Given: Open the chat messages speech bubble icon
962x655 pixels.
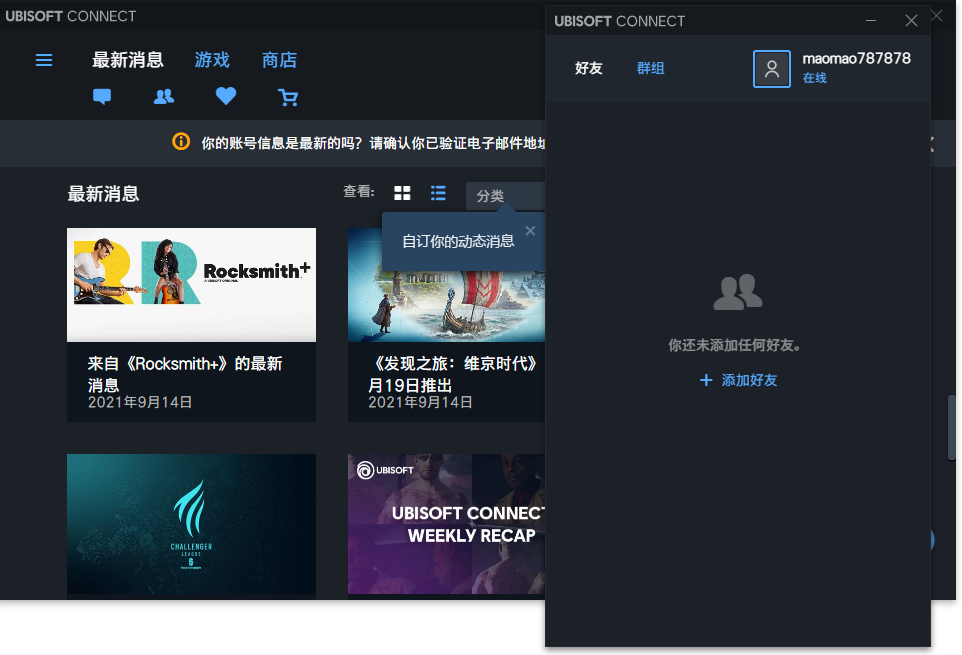Looking at the screenshot, I should 102,97.
